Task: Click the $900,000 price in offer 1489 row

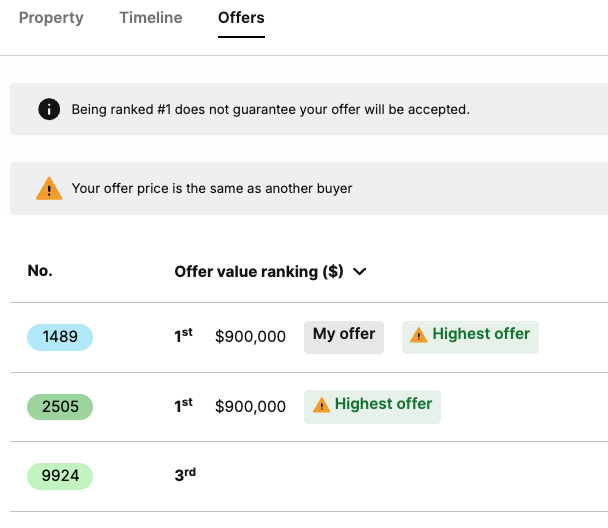Action: click(x=250, y=337)
